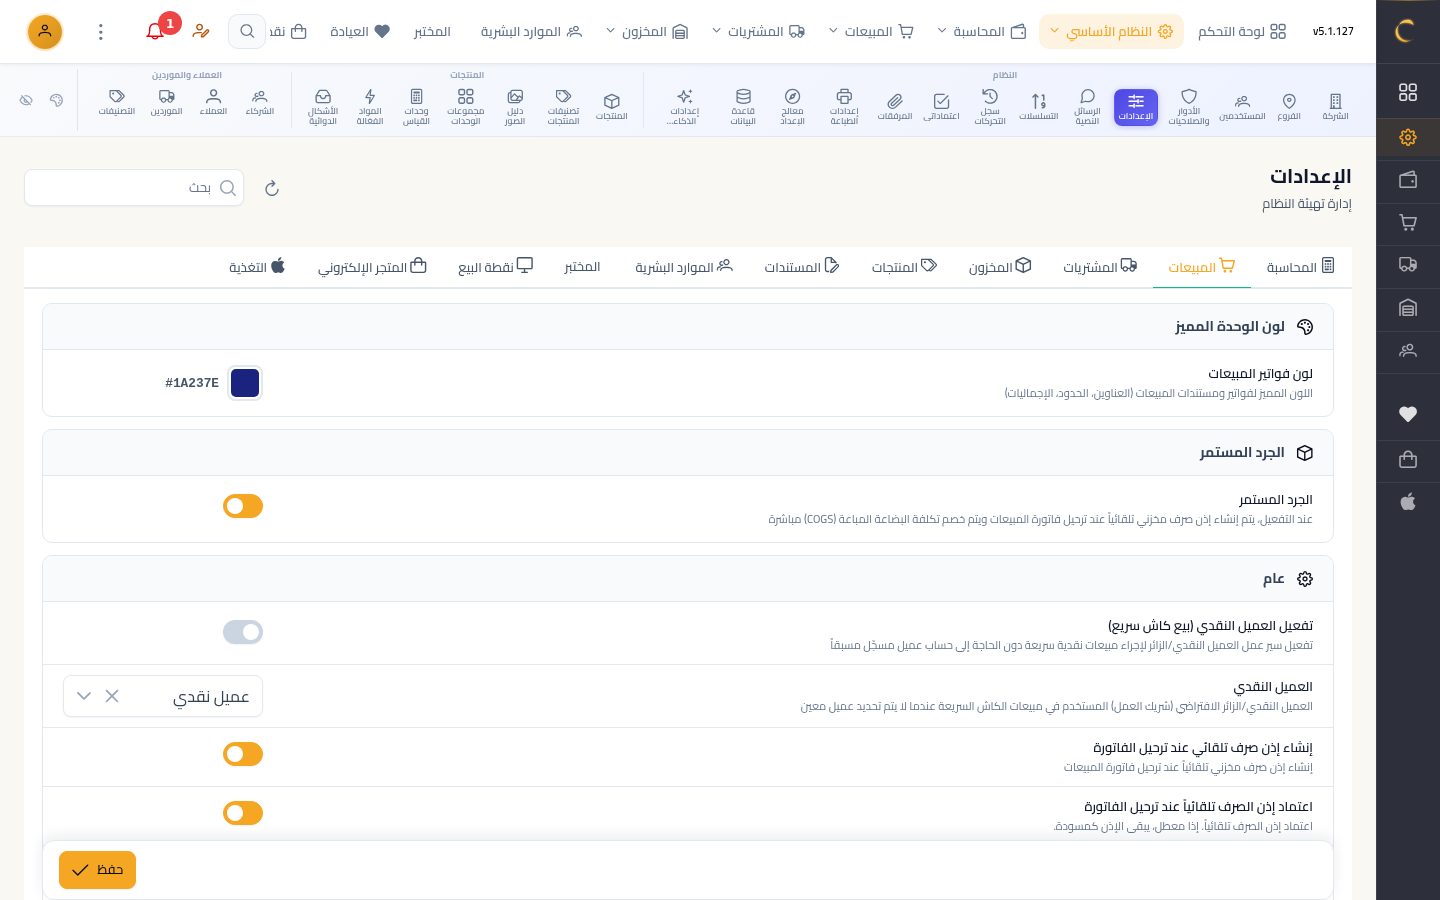Switch to the الموارد البشرية settings tab
This screenshot has width=1440, height=900.
tap(684, 267)
